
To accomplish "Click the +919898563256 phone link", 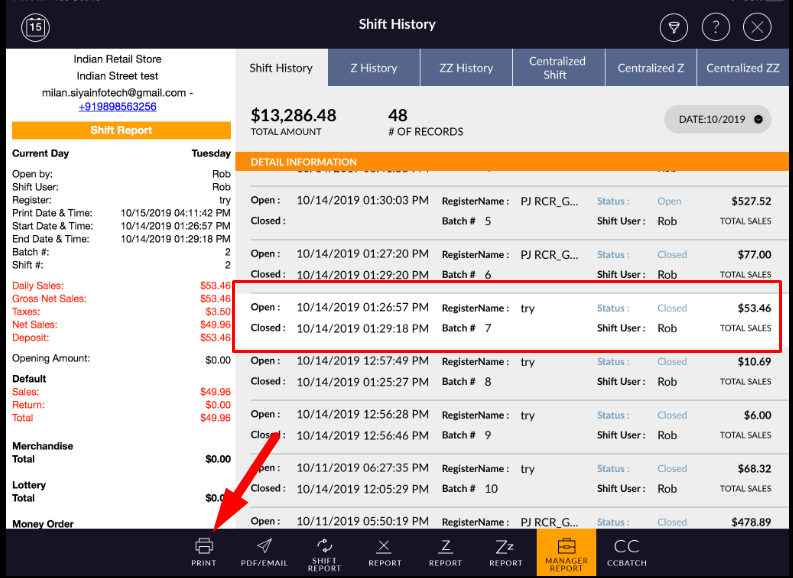I will coord(121,107).
